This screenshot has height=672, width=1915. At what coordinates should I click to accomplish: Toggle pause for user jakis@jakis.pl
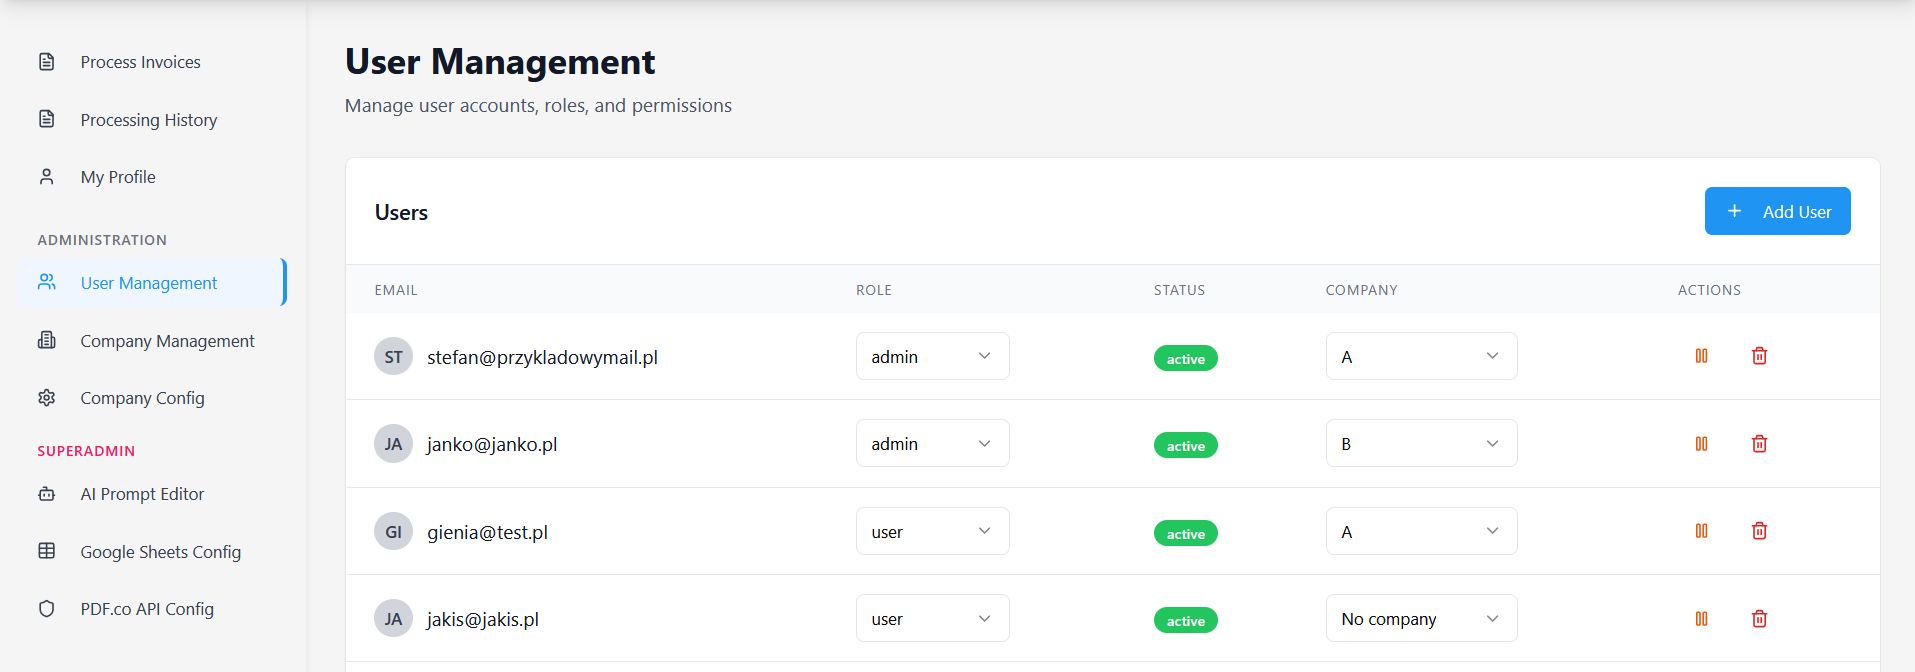tap(1701, 619)
